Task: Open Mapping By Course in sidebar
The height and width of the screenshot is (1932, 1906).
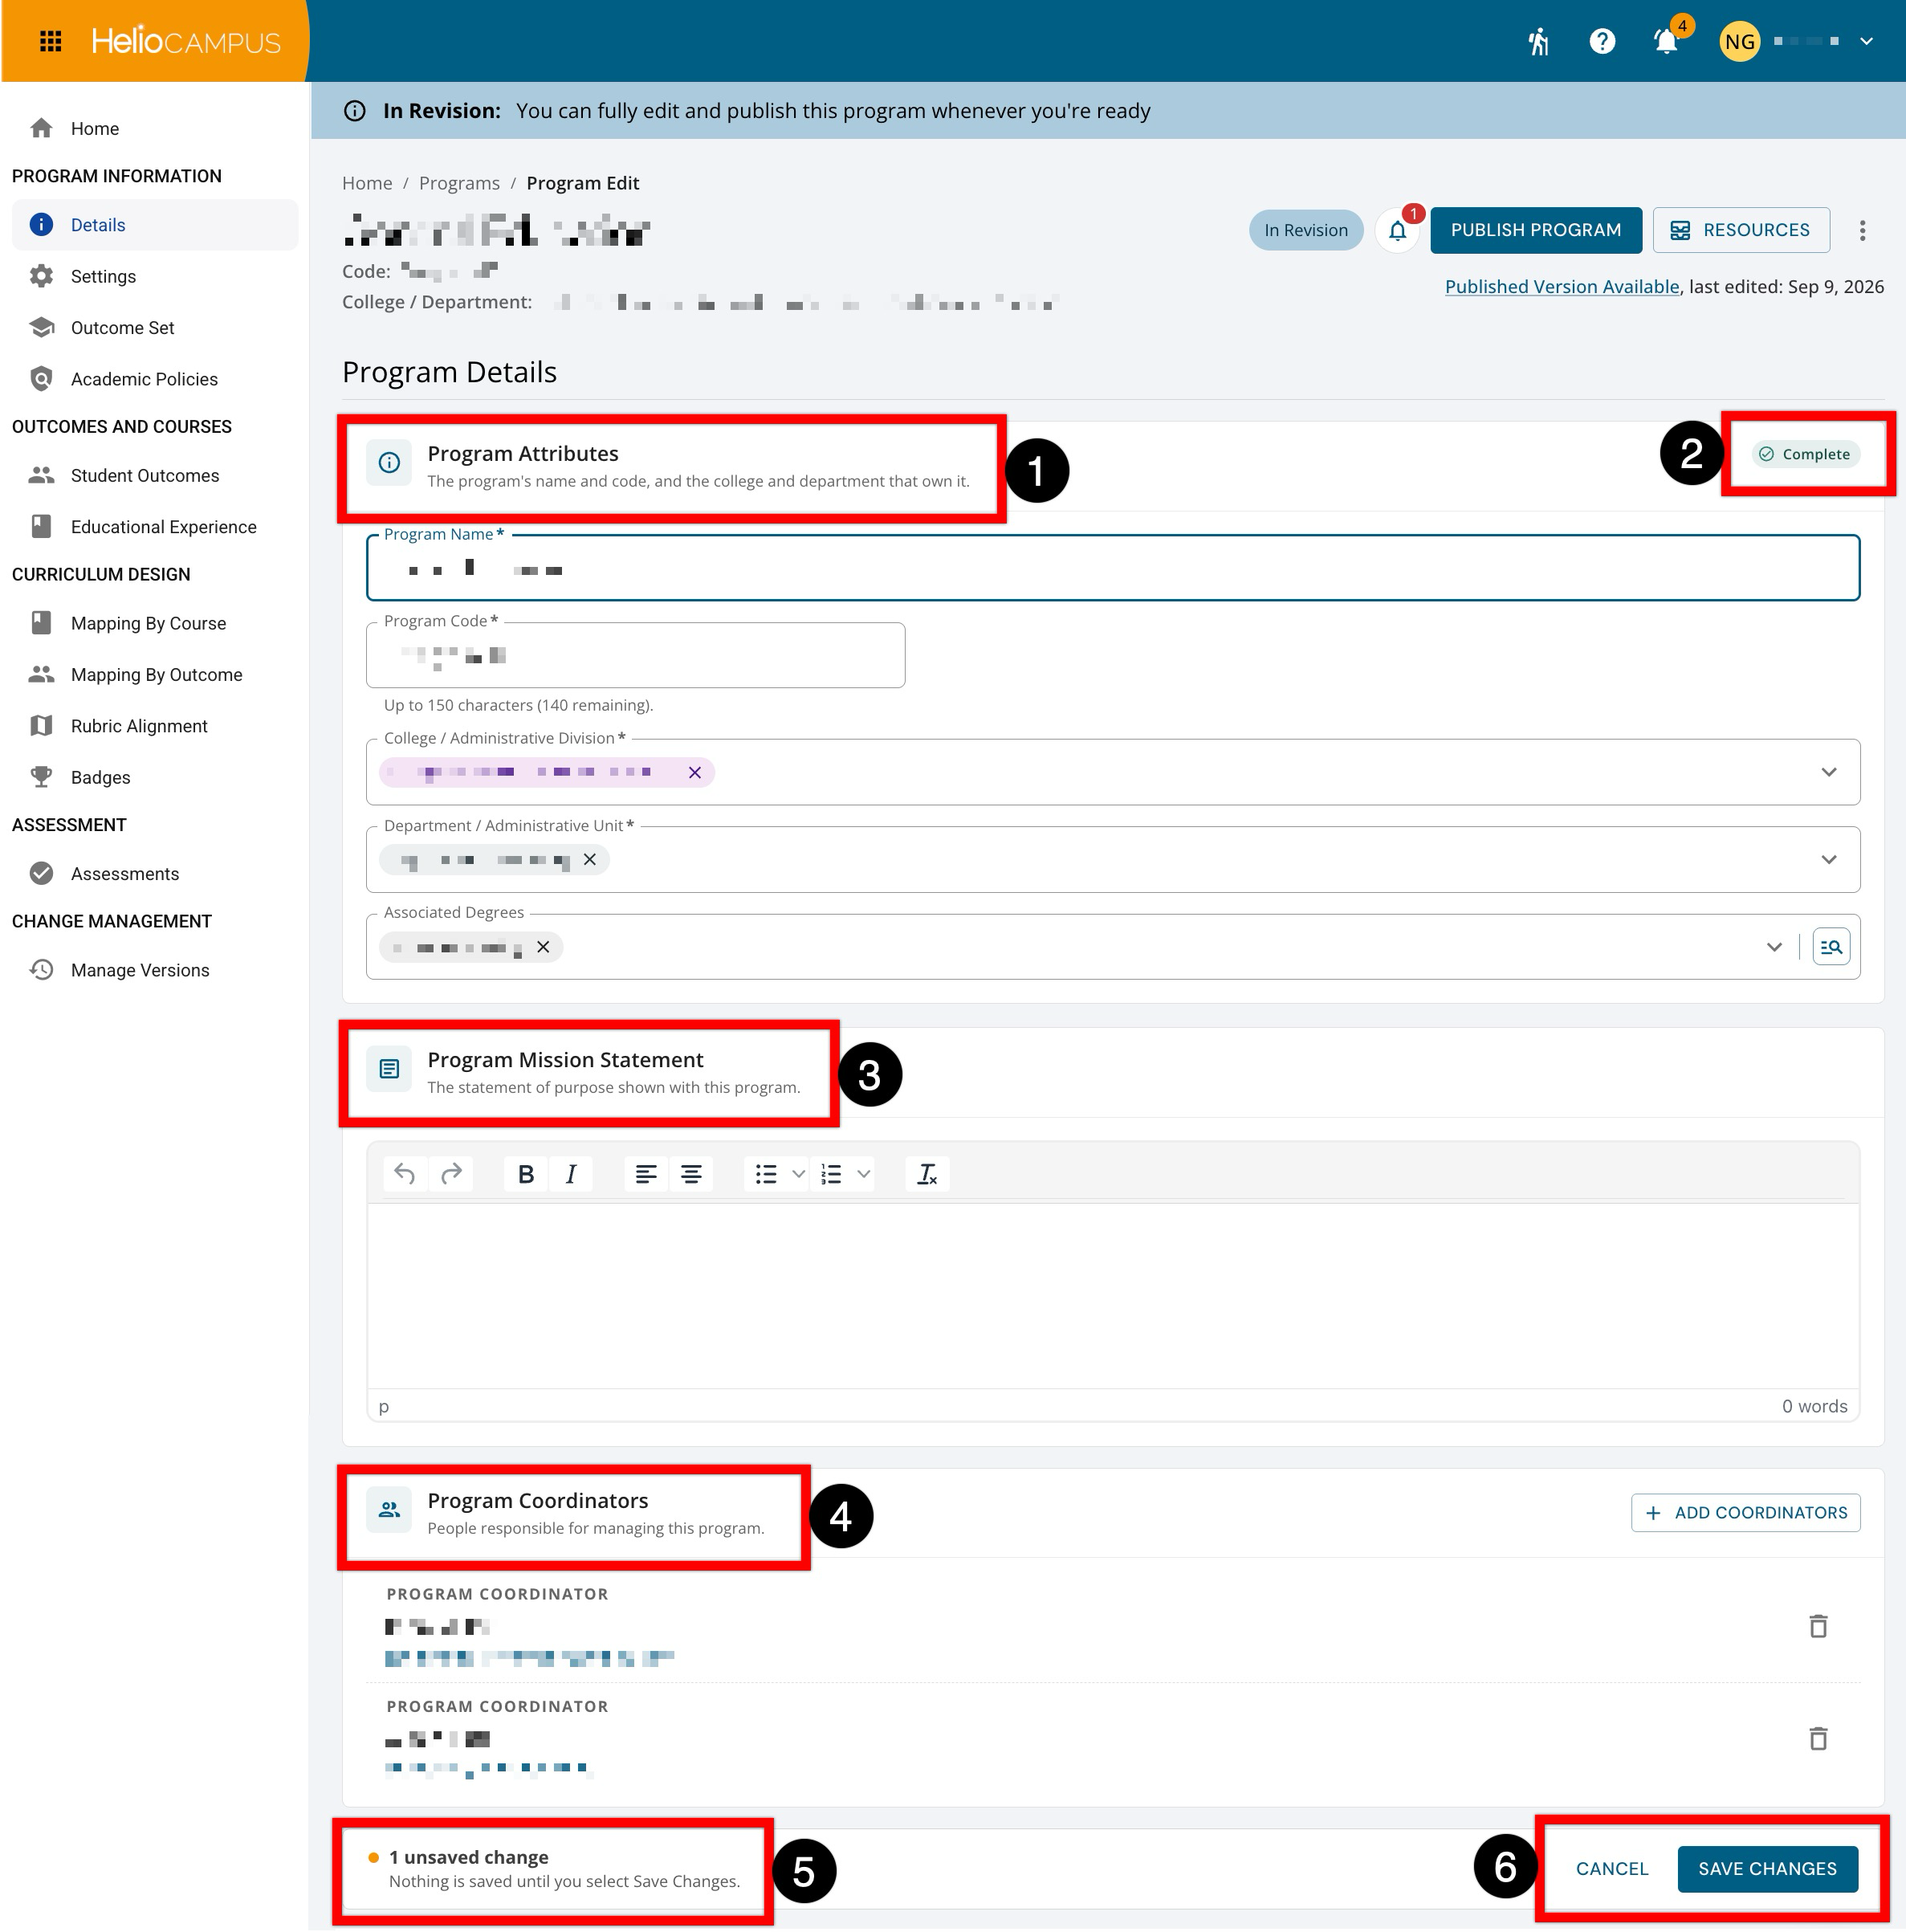Action: point(155,623)
